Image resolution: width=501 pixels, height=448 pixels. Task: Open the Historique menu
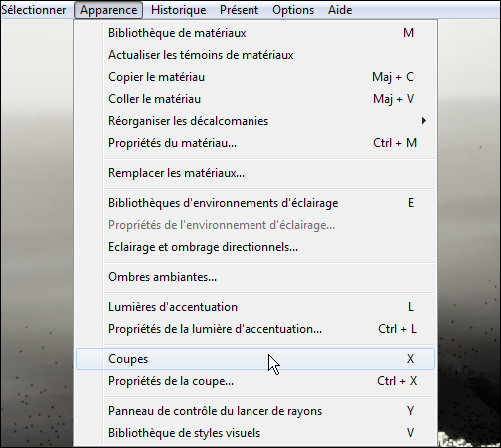pyautogui.click(x=178, y=10)
